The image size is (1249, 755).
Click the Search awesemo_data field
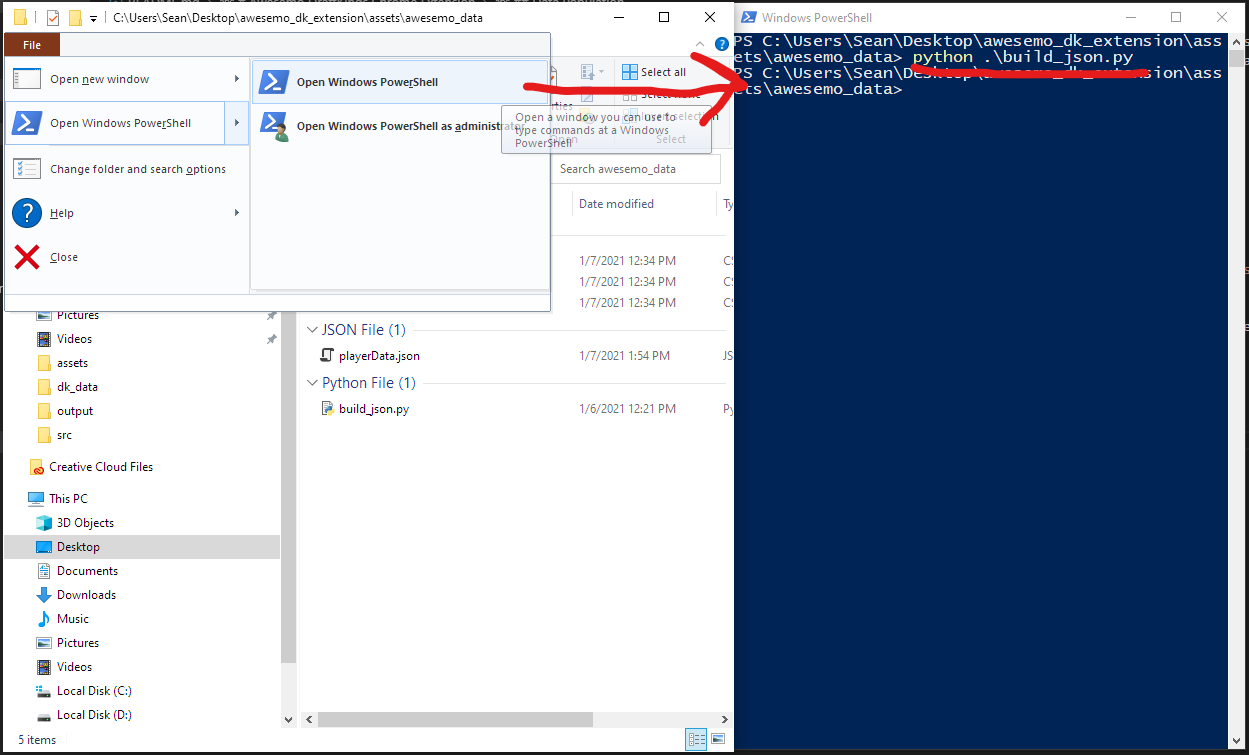637,169
